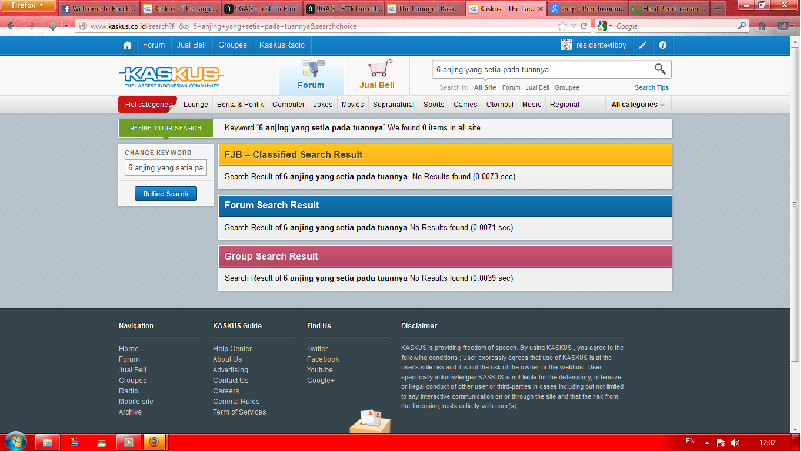Click FJB – Classified Search Result header
The image size is (801, 452).
(x=445, y=155)
